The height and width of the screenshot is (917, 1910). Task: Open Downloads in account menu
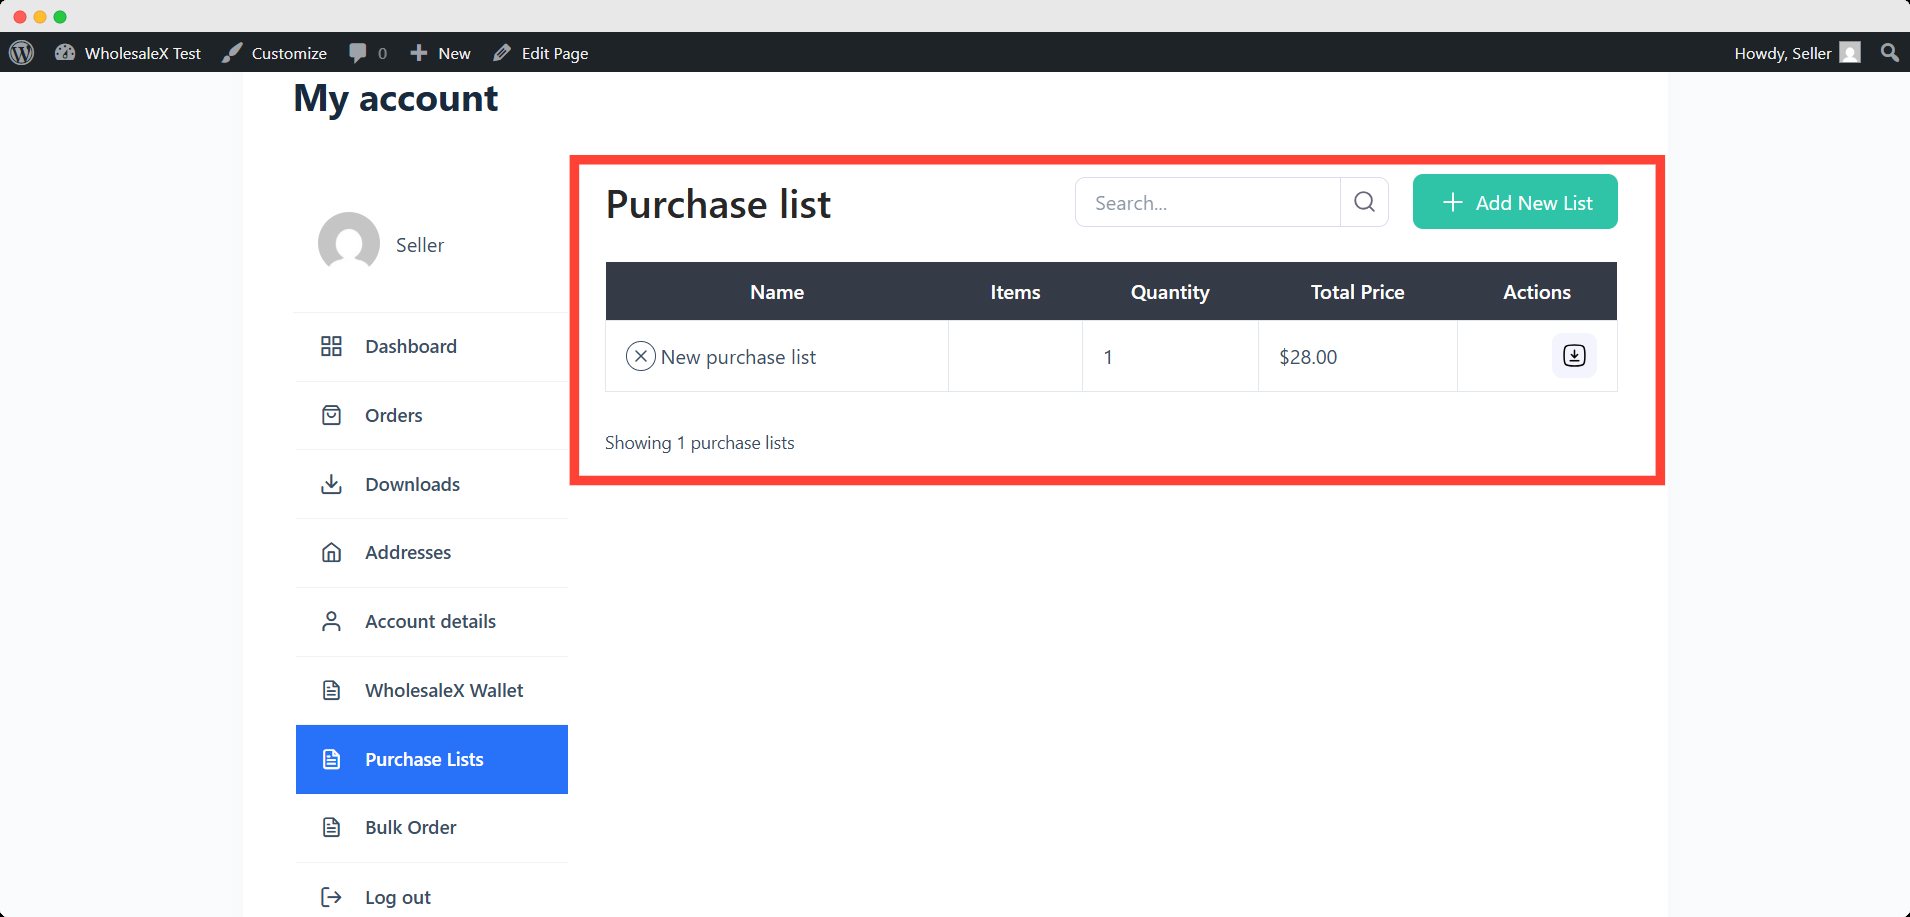pos(432,484)
